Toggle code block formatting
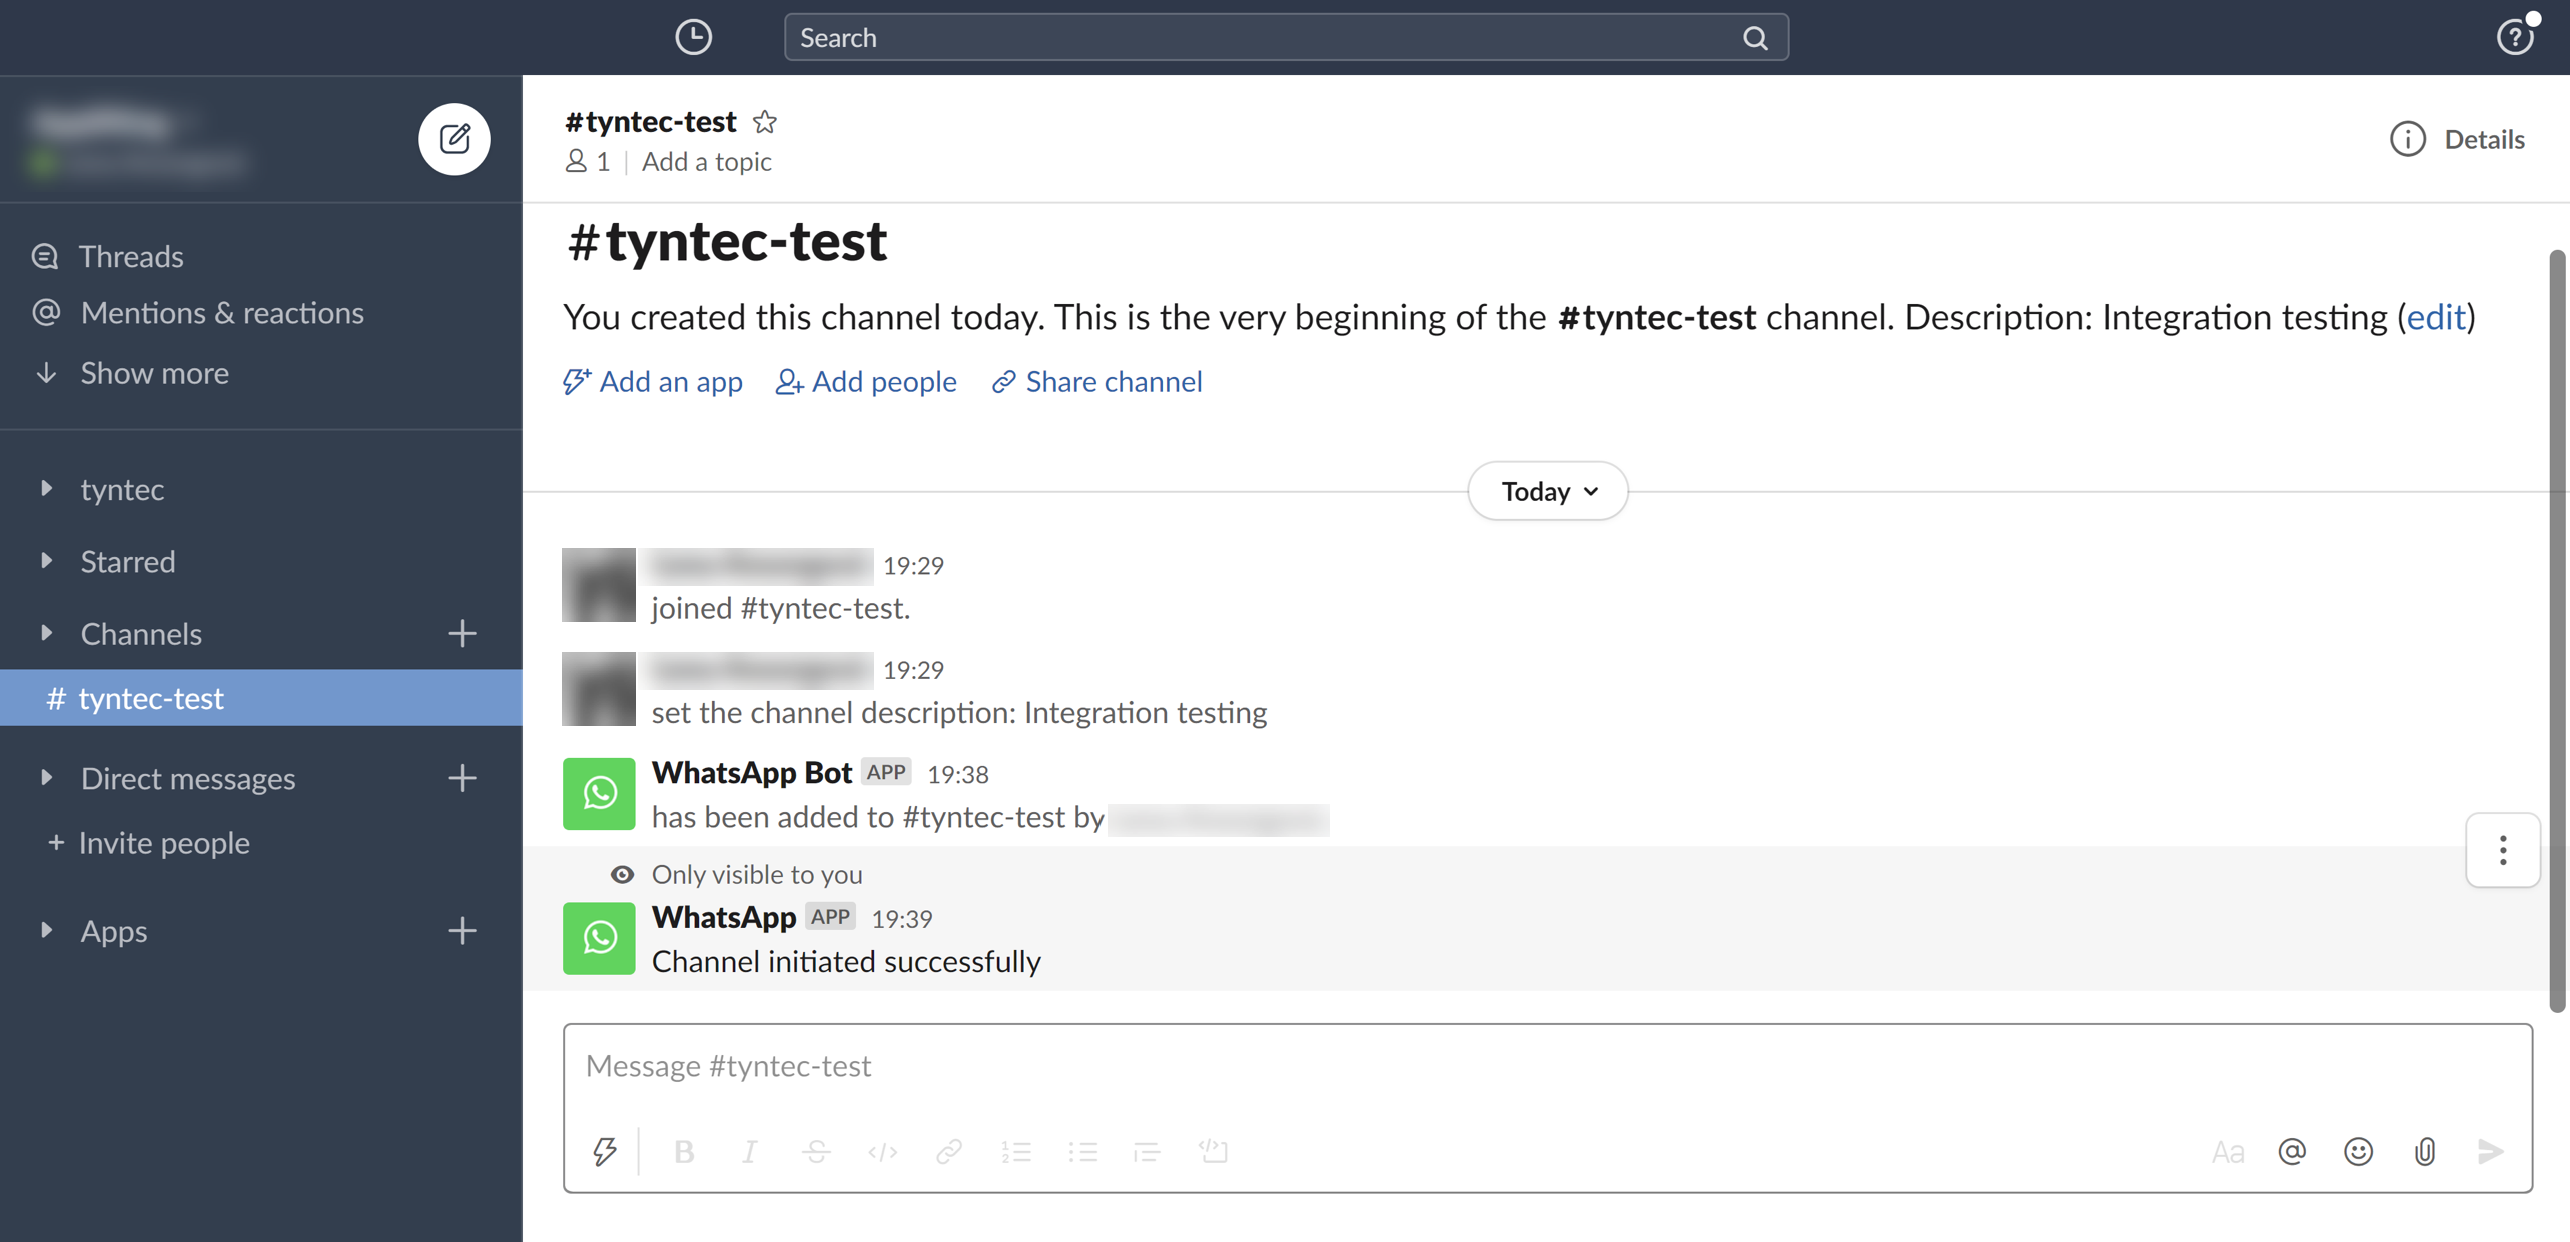2570x1242 pixels. (1214, 1152)
